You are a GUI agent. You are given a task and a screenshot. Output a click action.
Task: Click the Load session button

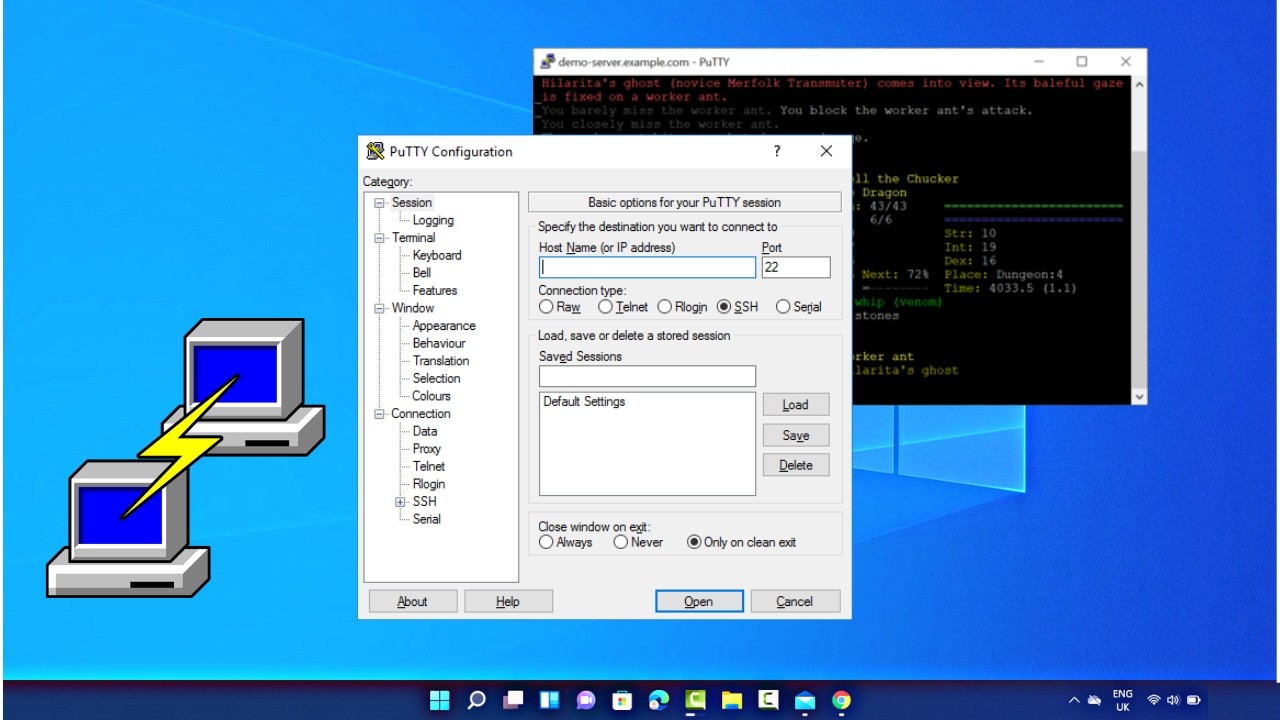click(x=796, y=405)
